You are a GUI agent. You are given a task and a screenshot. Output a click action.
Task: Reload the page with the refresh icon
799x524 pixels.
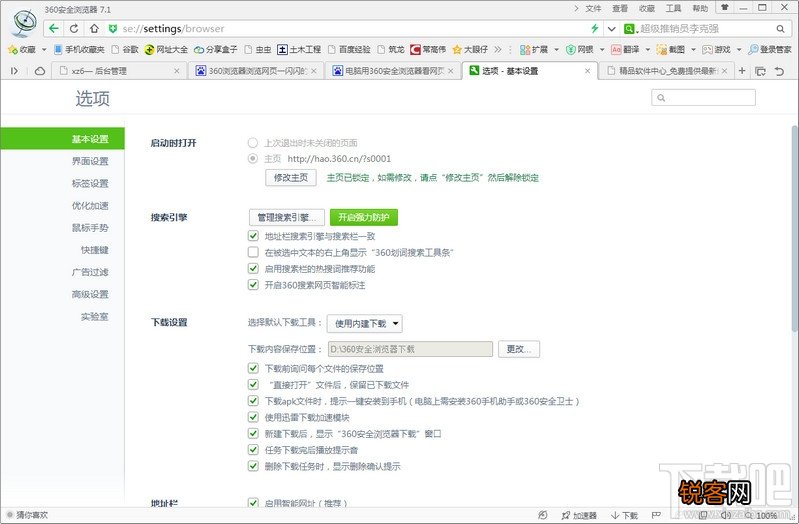click(x=74, y=29)
